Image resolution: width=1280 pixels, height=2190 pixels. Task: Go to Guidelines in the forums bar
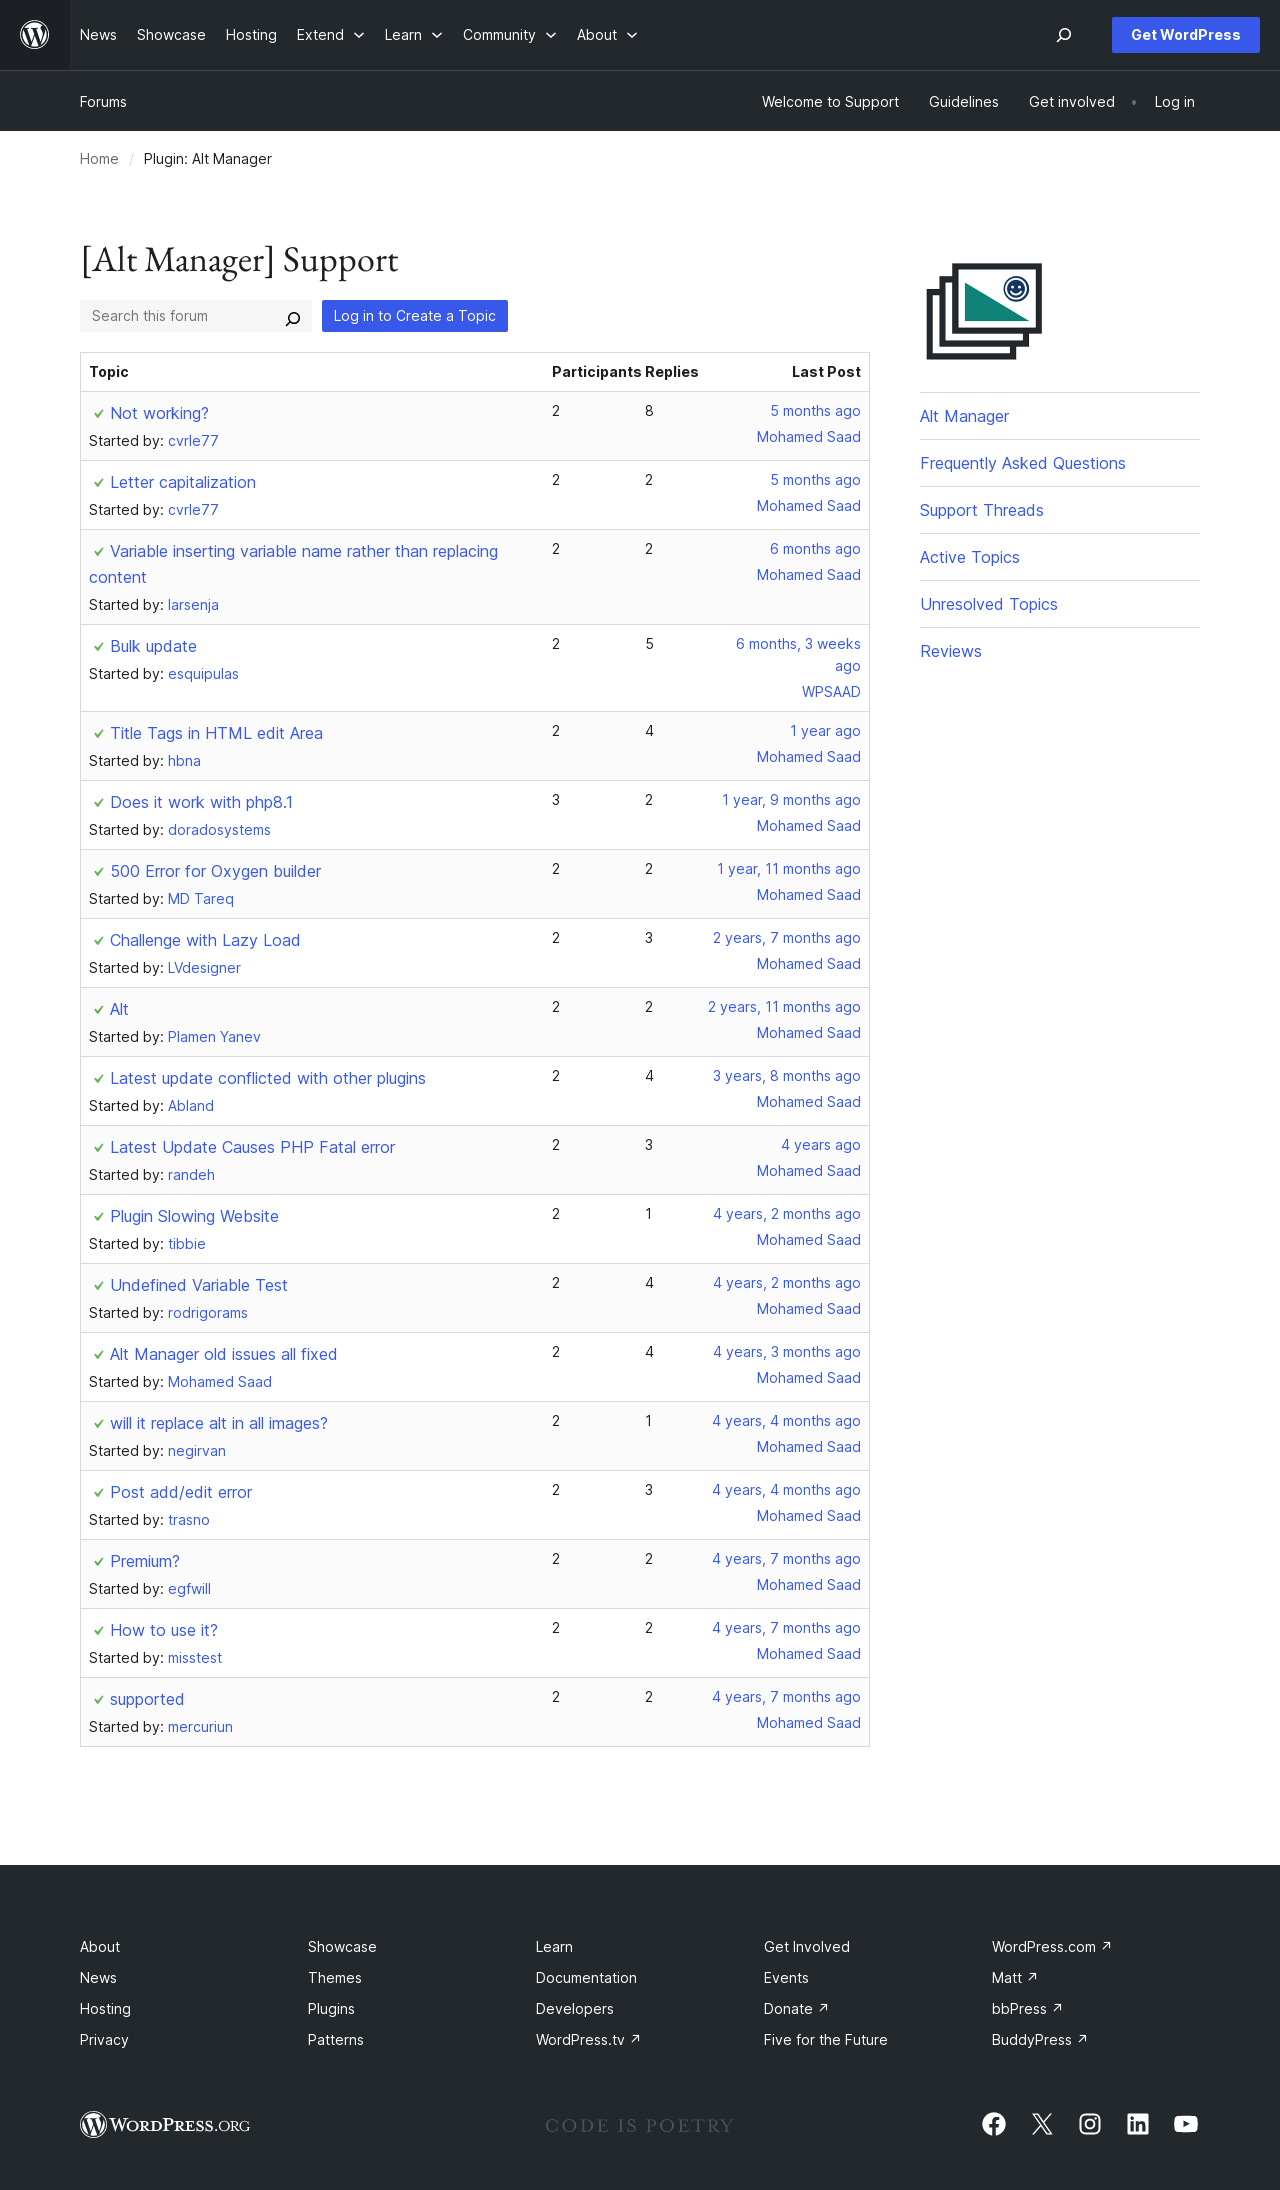964,102
